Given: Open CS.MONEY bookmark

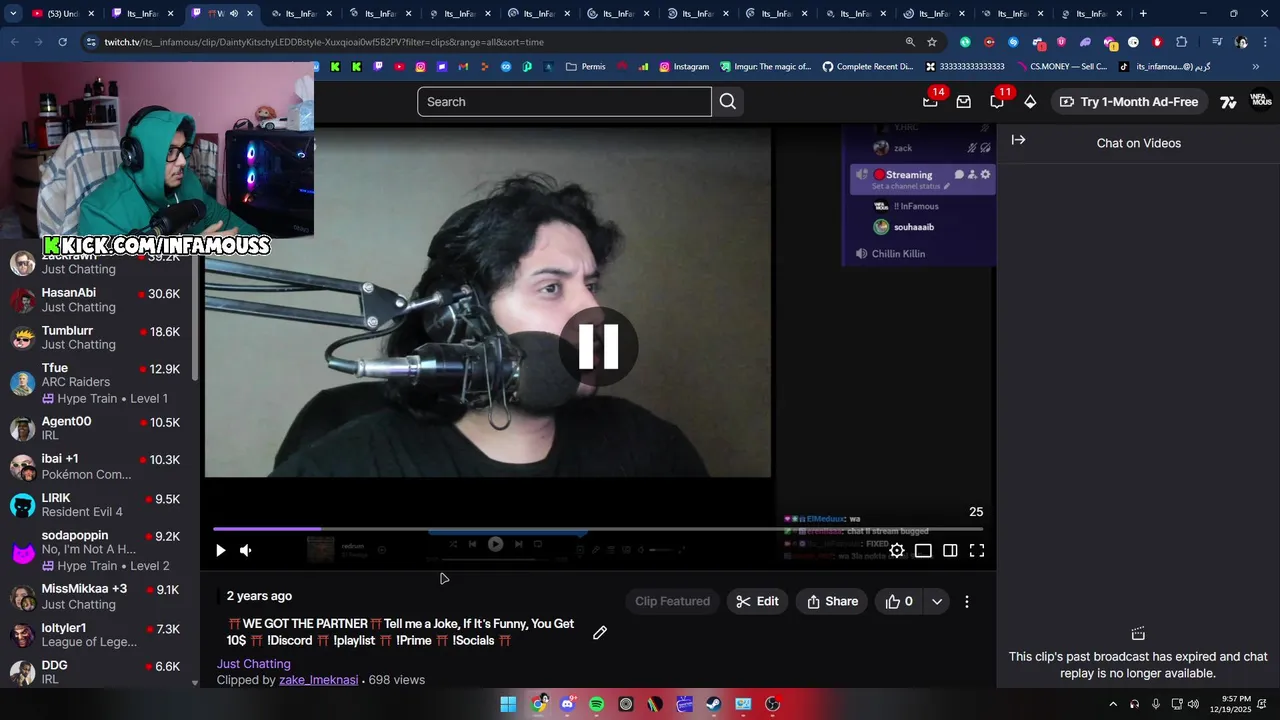Looking at the screenshot, I should click(1060, 67).
